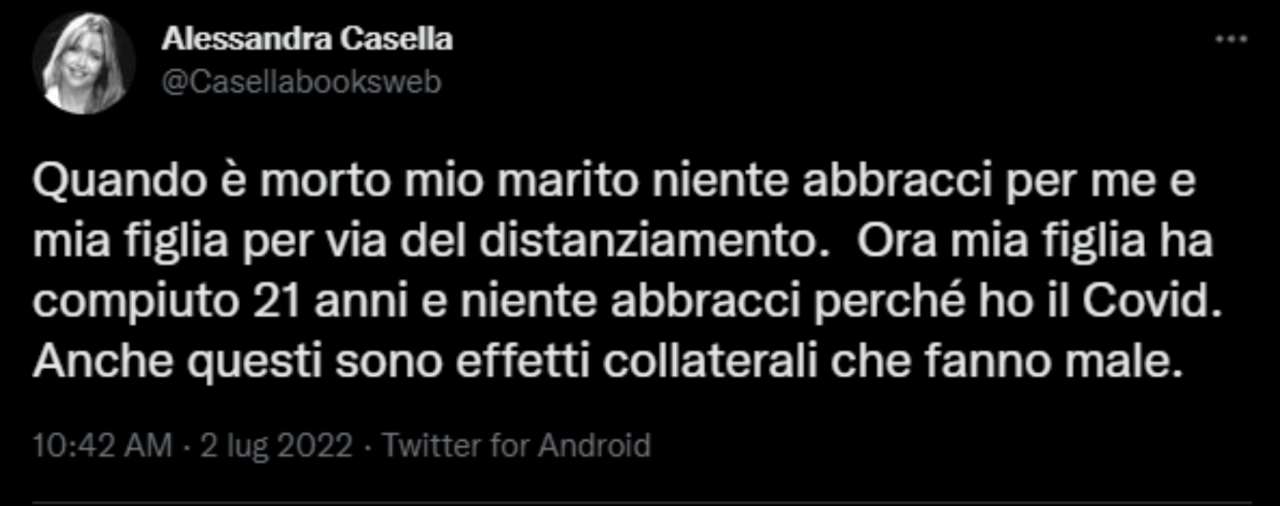Select the date 2 lug 2022
Screen dimensions: 1280x506
pyautogui.click(x=276, y=445)
